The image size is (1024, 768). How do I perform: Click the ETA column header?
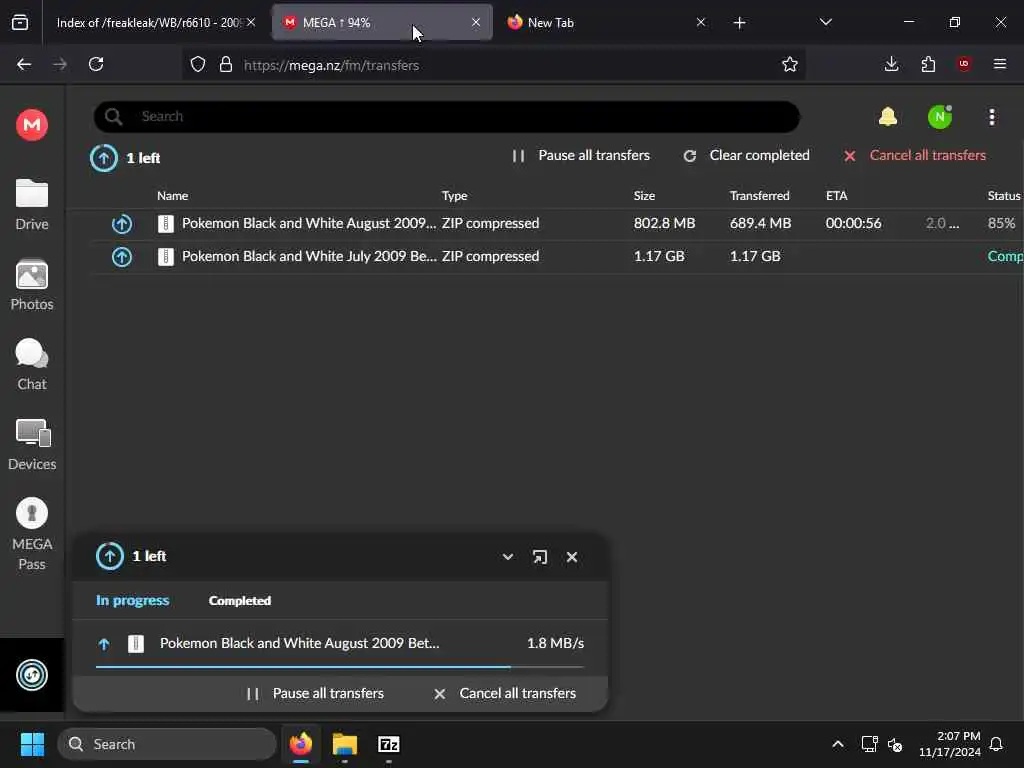tap(837, 195)
